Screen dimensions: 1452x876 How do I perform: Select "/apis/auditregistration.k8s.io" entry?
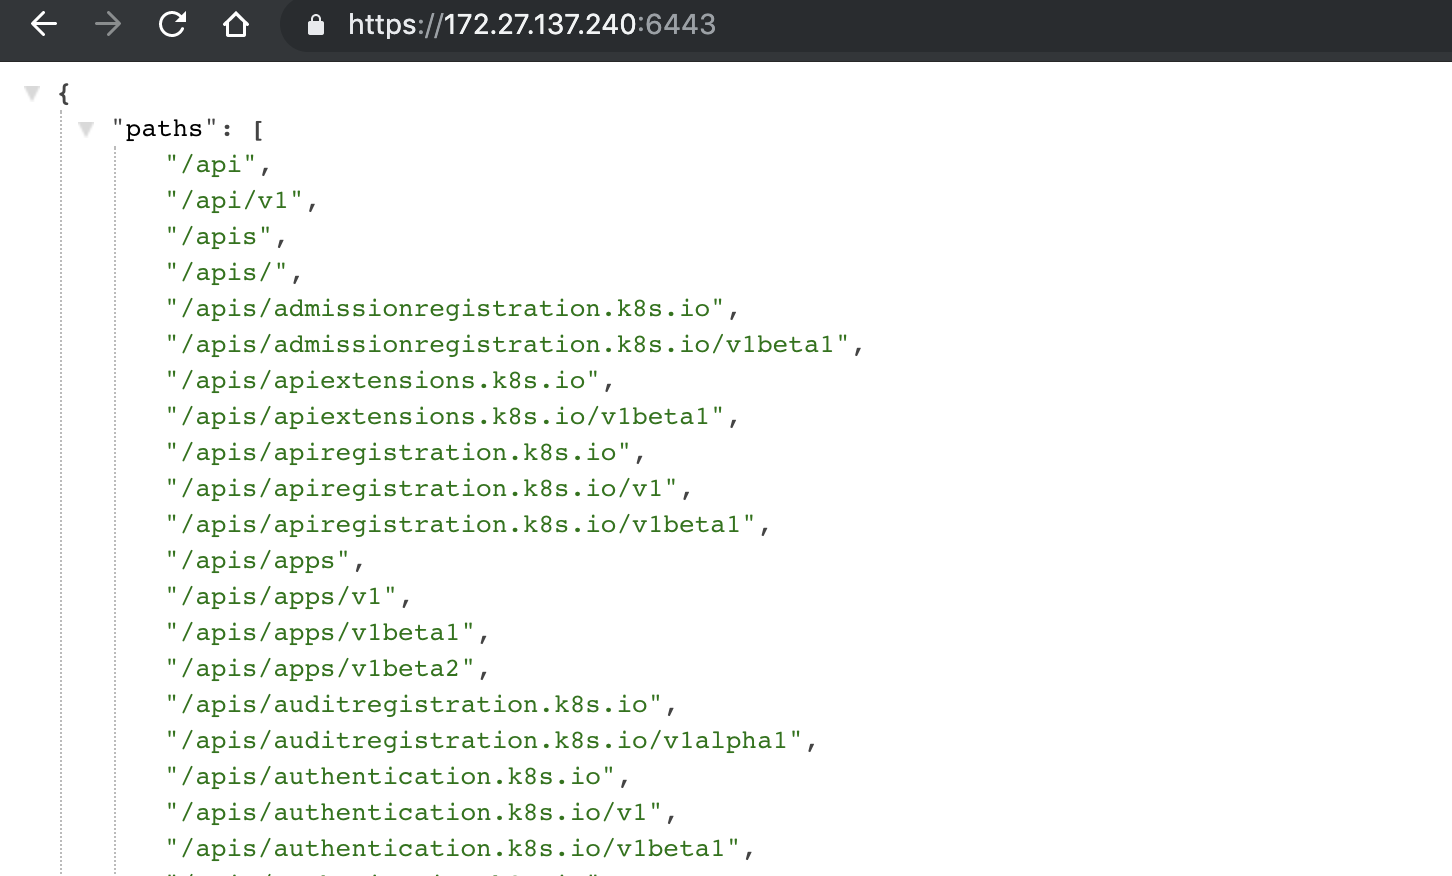414,705
